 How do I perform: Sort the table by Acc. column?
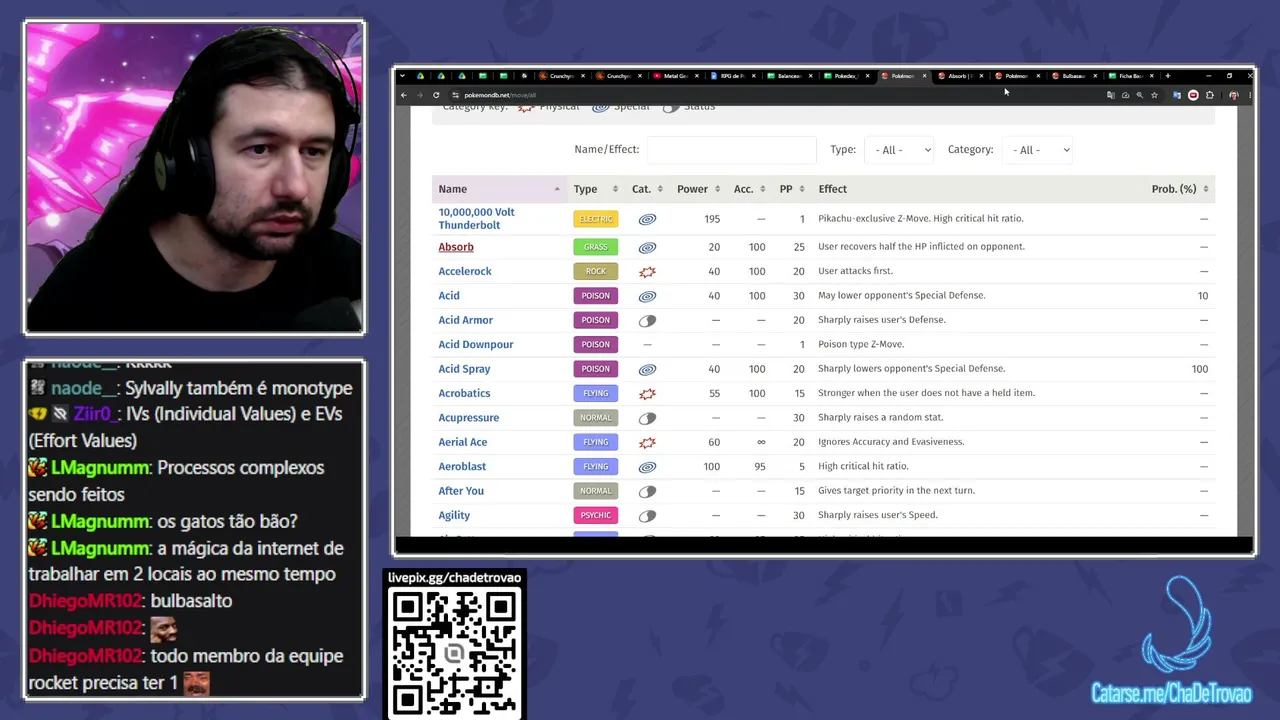click(749, 189)
